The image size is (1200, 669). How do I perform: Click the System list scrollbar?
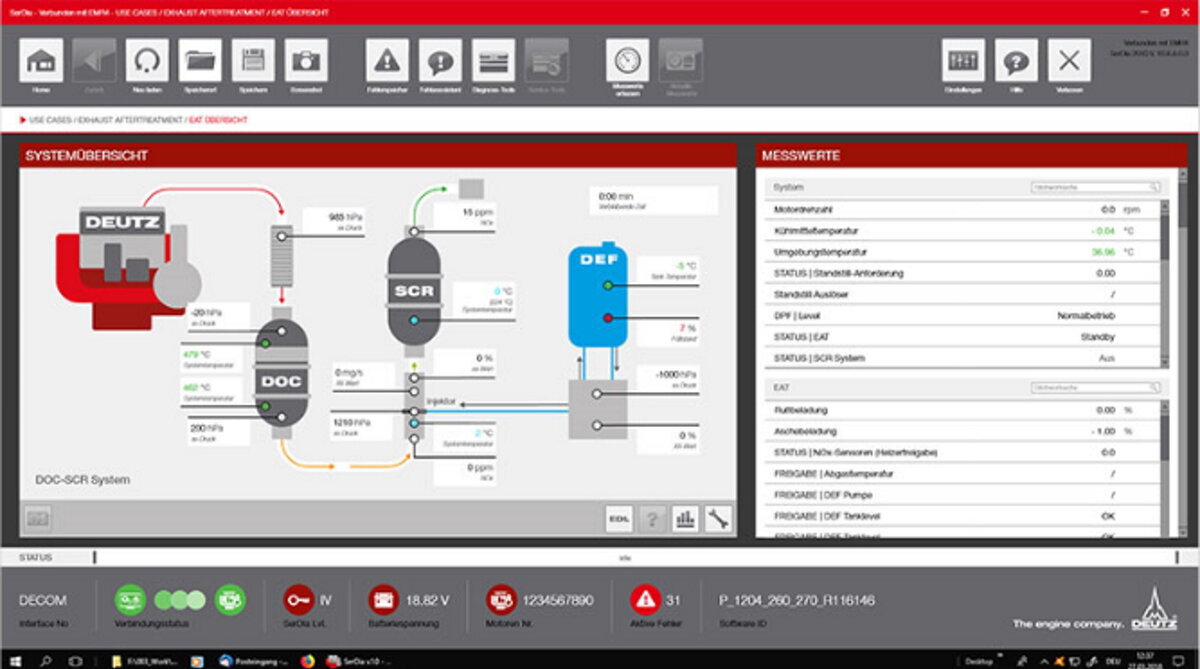(1163, 283)
